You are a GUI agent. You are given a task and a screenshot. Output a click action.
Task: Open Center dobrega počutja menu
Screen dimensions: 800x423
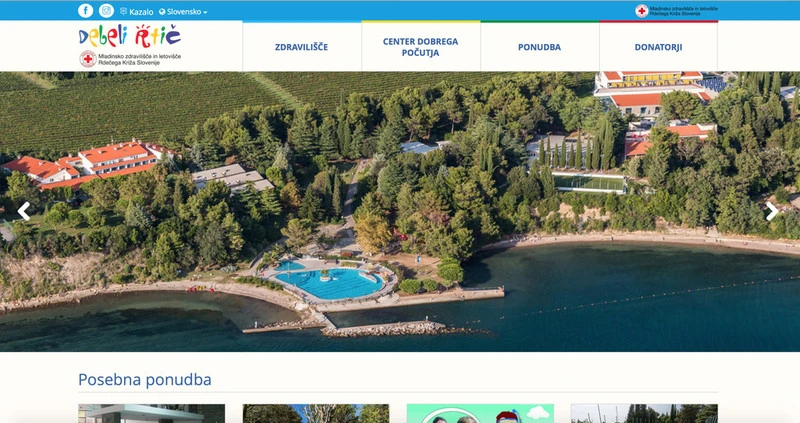click(x=421, y=47)
